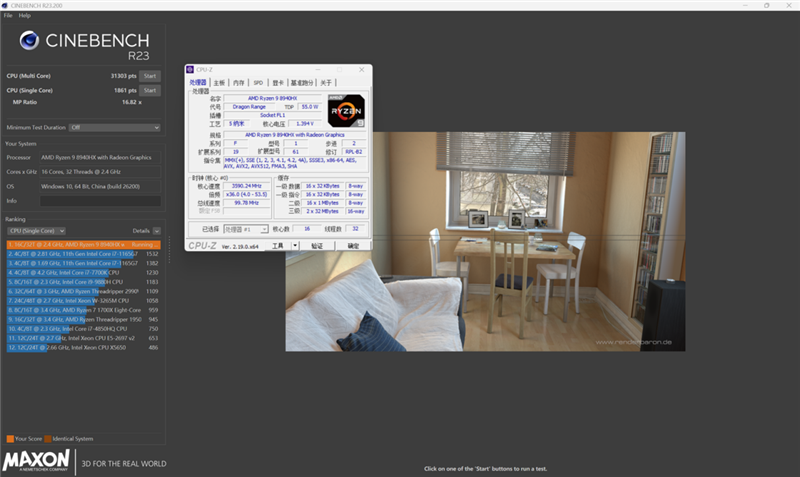The height and width of the screenshot is (477, 800).
Task: Switch to CPU-Z 主板 tab
Action: click(219, 83)
